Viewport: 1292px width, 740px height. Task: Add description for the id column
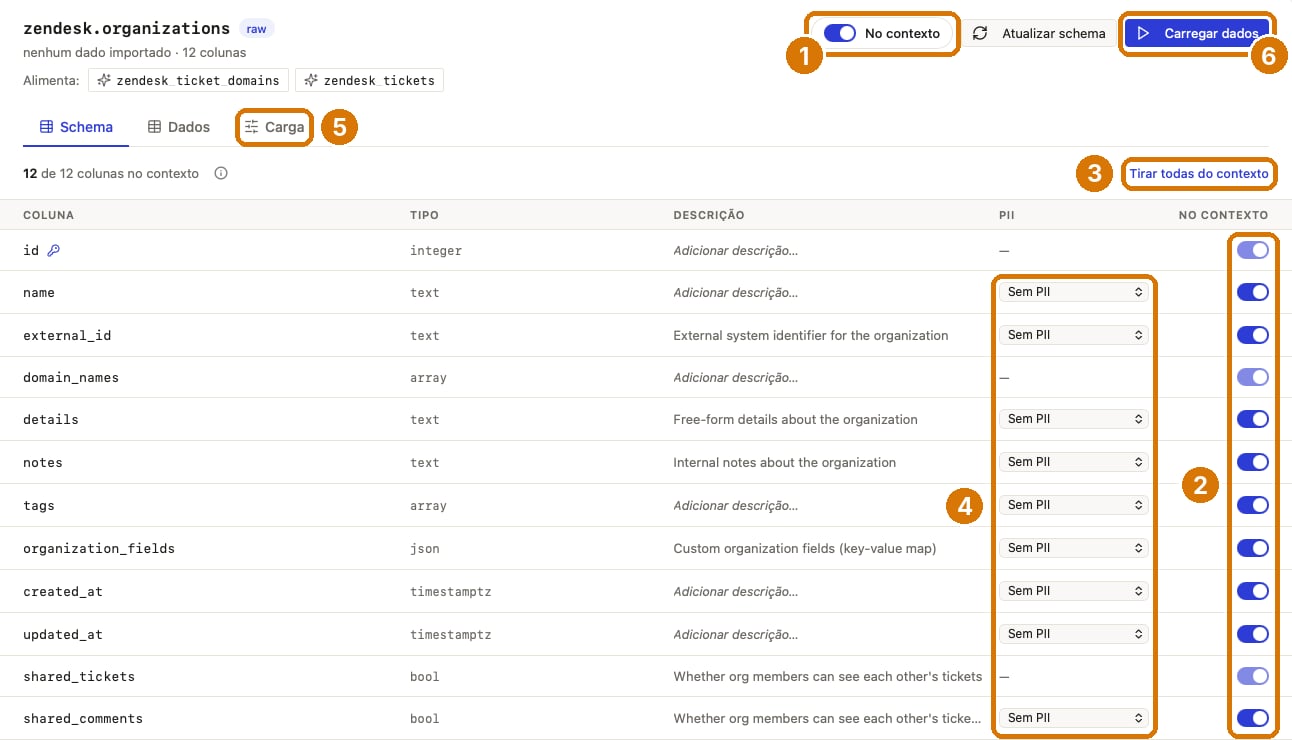[736, 250]
